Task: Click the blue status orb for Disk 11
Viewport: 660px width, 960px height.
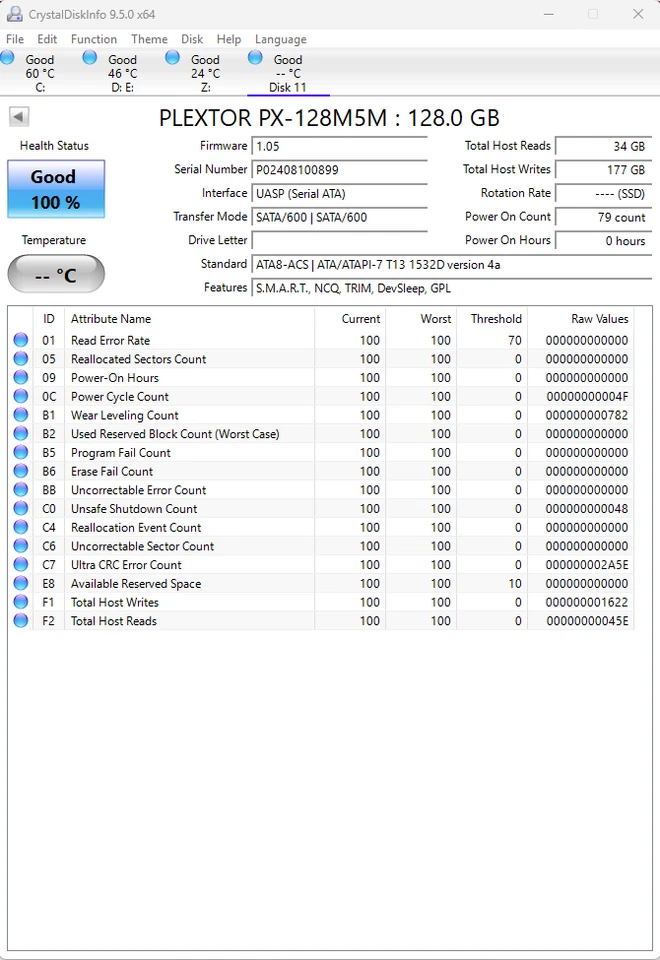Action: coord(255,58)
